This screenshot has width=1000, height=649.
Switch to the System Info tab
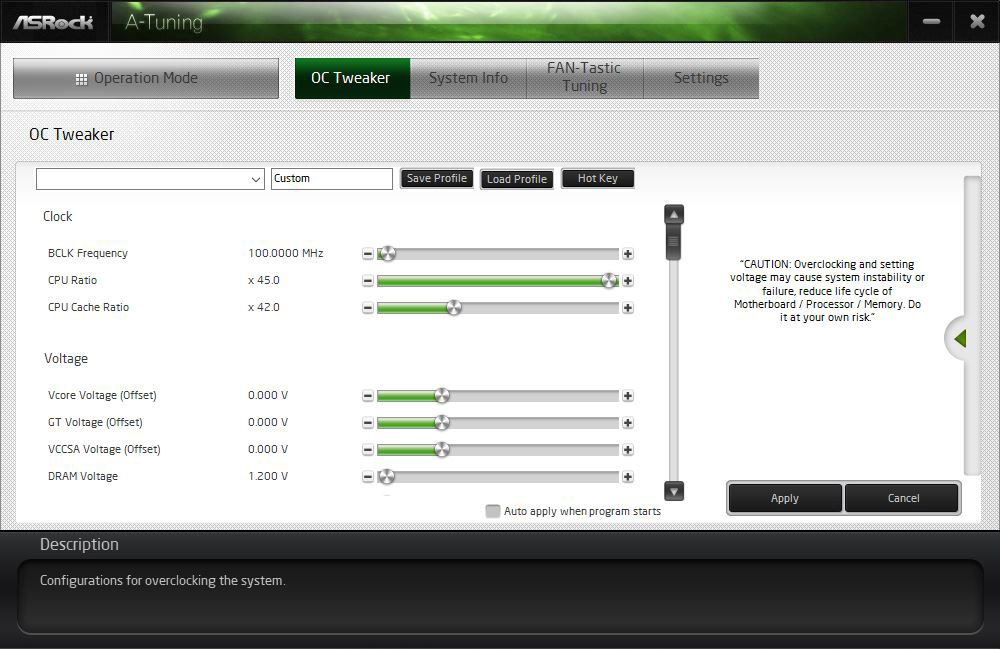468,78
